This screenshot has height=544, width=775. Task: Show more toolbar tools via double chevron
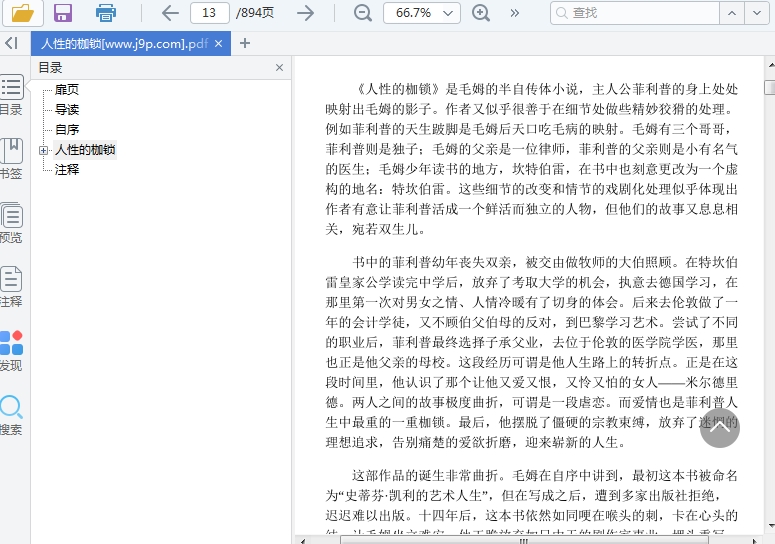click(515, 13)
